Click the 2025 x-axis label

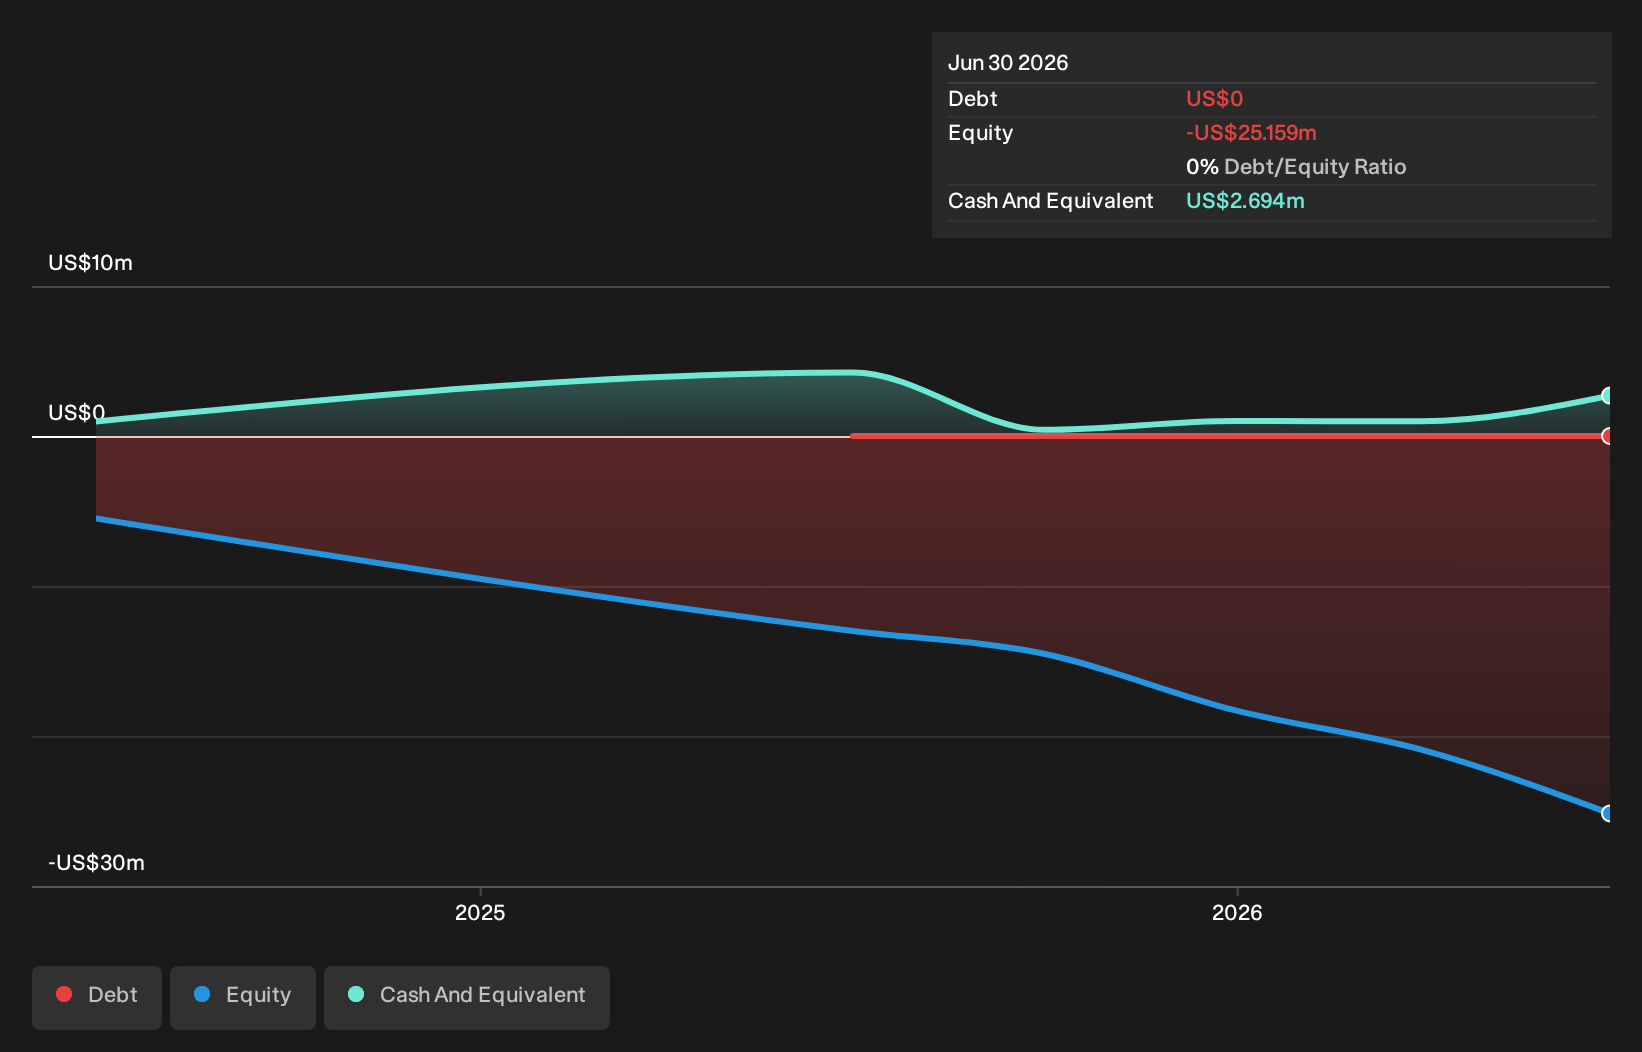coord(480,912)
